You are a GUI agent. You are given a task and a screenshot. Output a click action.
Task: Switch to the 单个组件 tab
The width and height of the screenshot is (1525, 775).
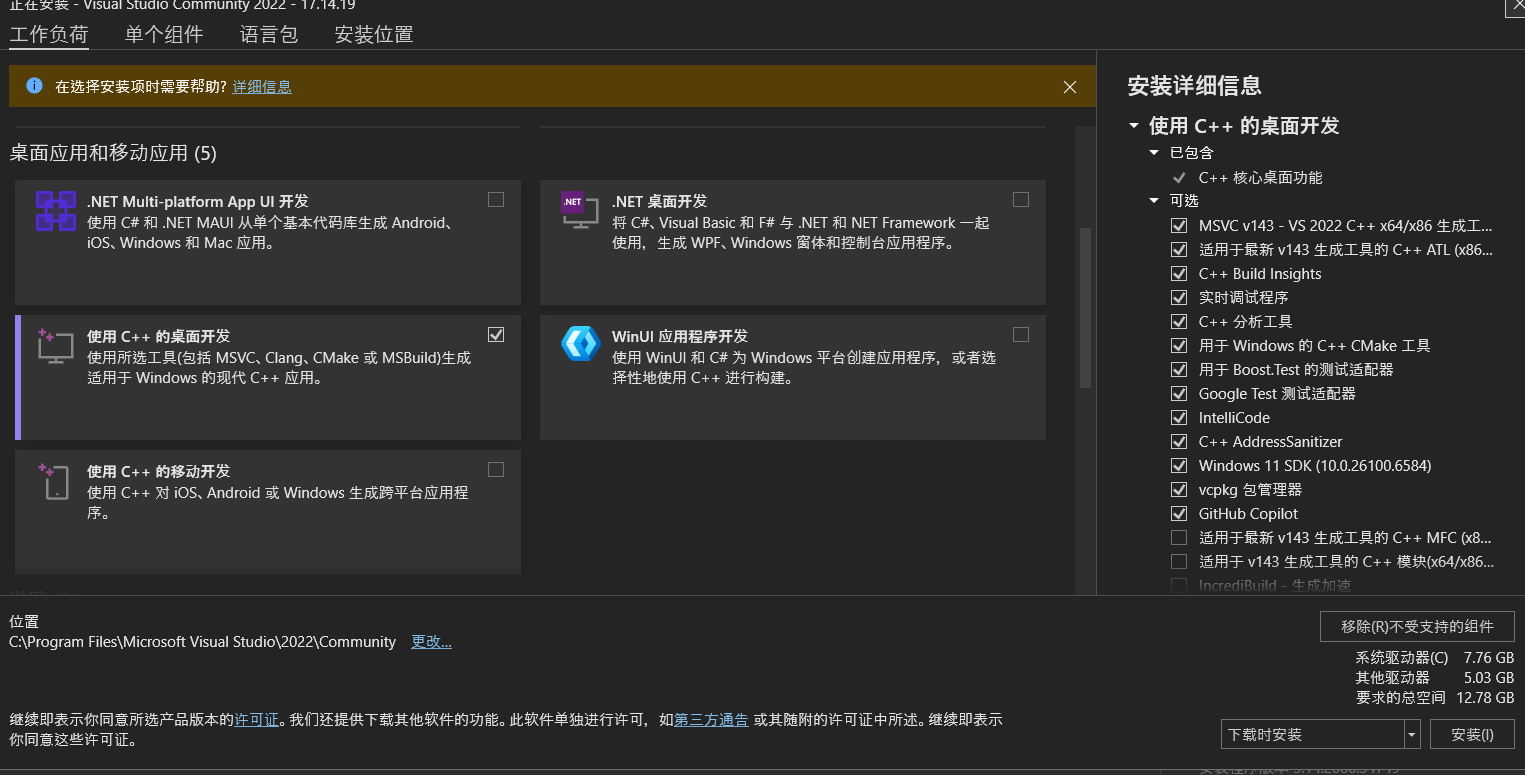(x=164, y=35)
